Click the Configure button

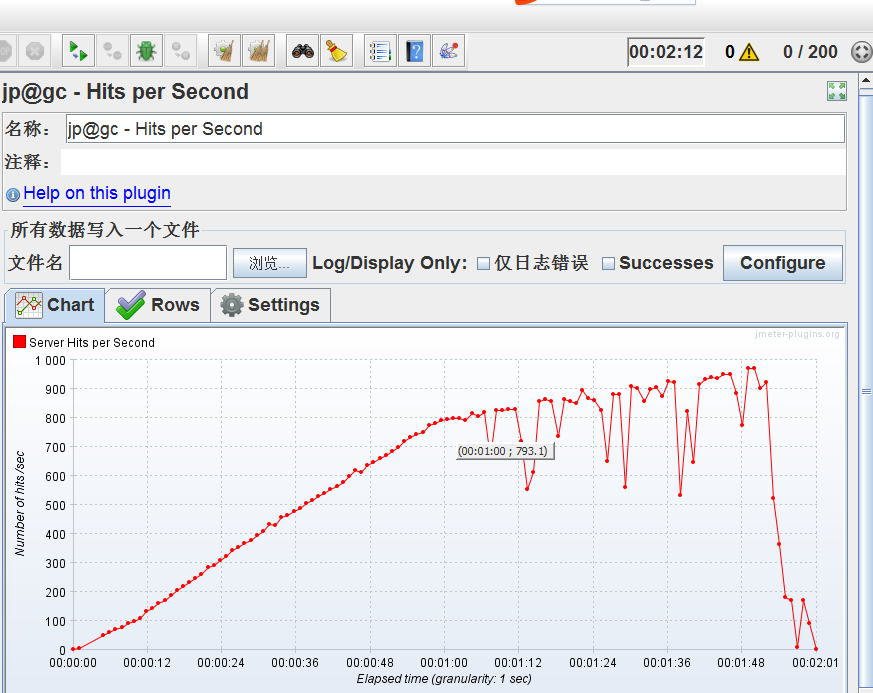tap(782, 263)
